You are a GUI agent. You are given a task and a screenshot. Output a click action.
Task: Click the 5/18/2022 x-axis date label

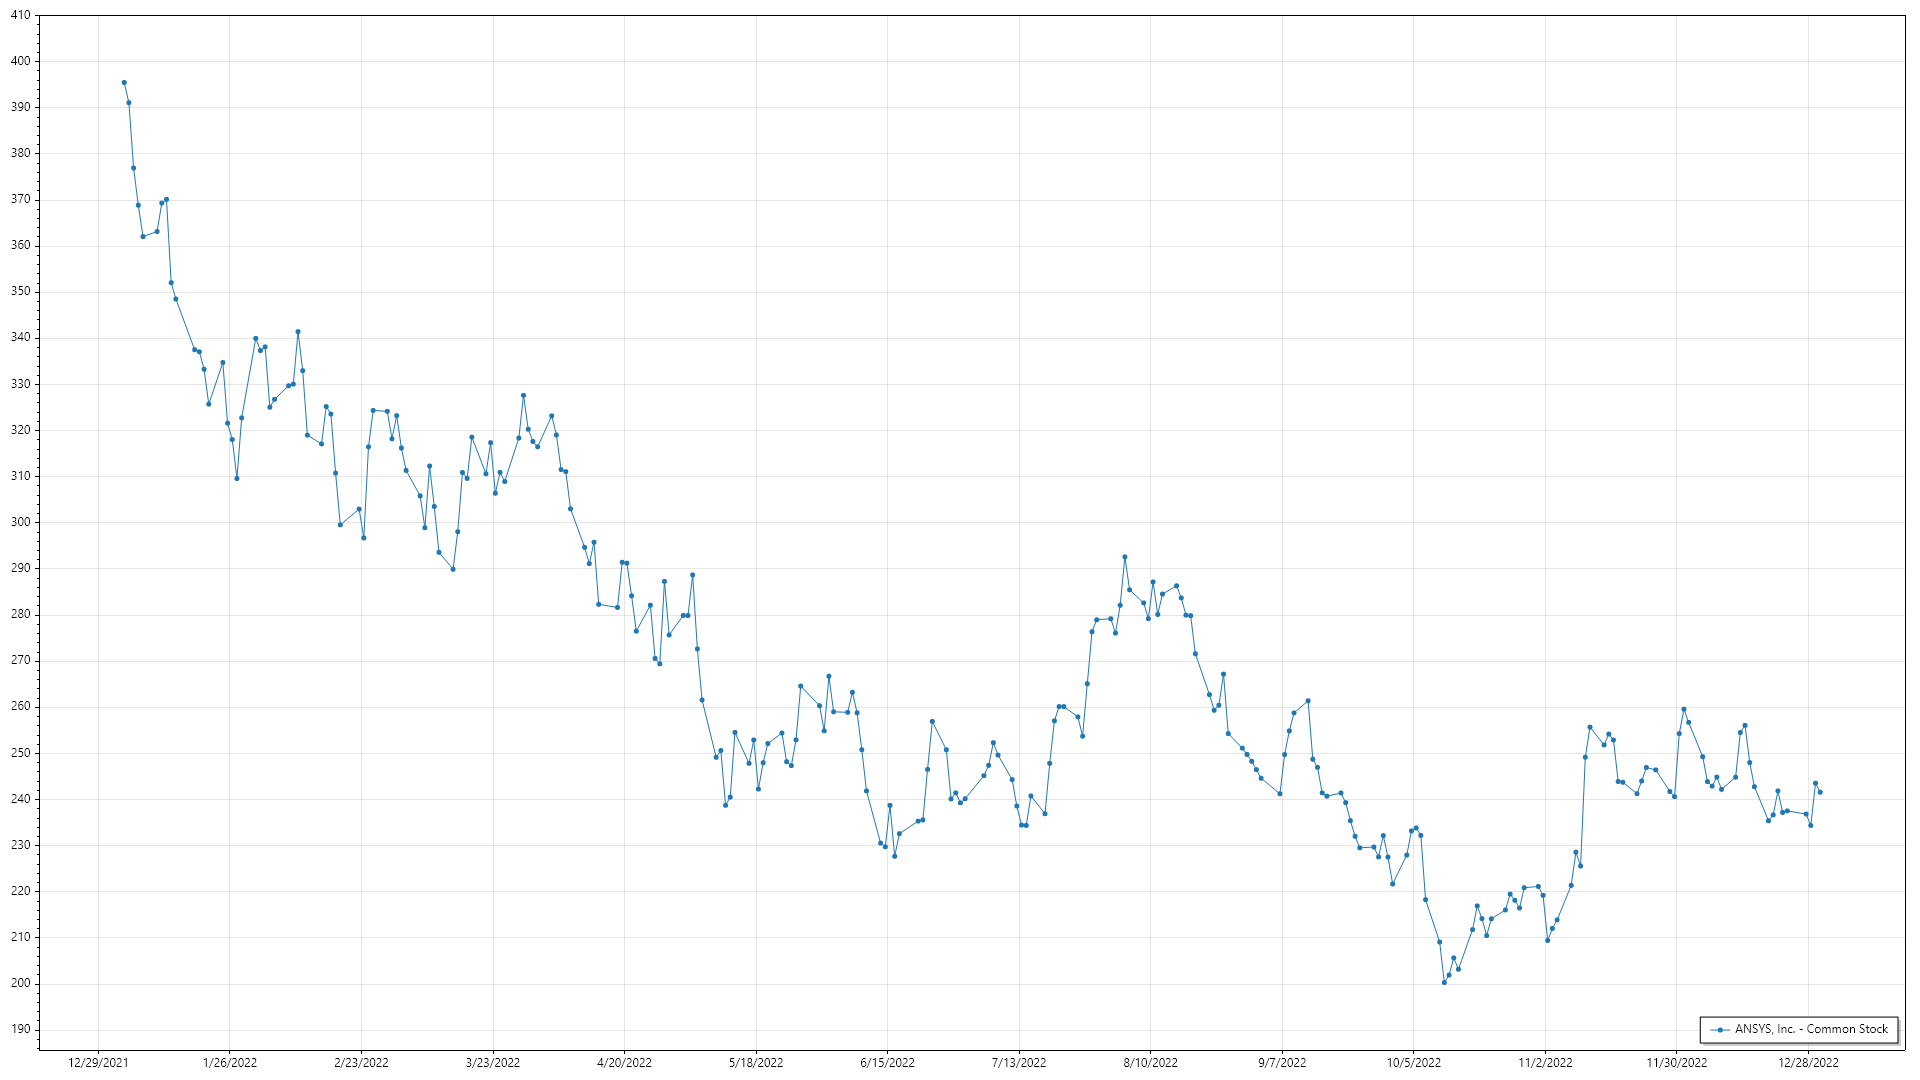pos(756,1062)
